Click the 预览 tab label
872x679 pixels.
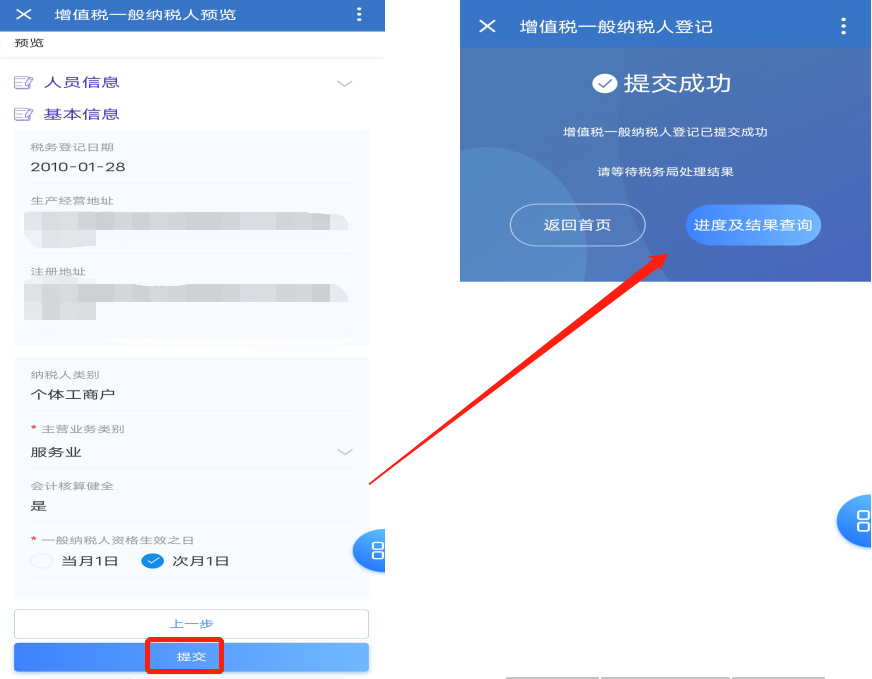(x=29, y=43)
